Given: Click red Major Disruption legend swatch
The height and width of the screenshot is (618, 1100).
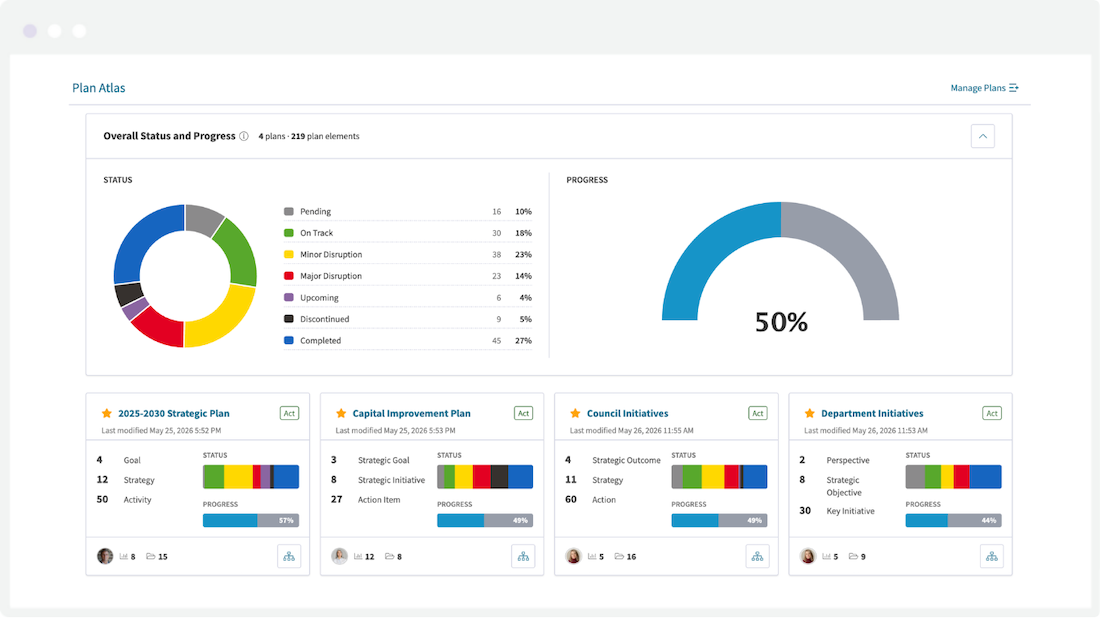Looking at the screenshot, I should [288, 276].
